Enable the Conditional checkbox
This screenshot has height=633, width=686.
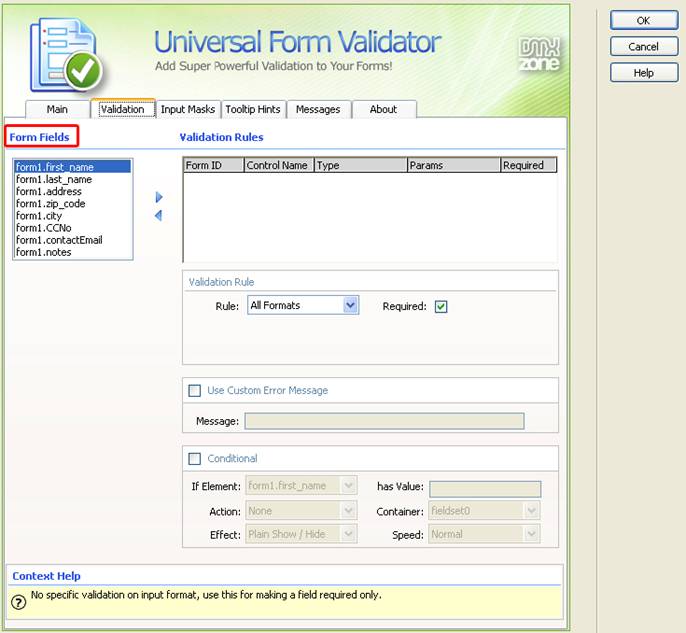[x=194, y=458]
